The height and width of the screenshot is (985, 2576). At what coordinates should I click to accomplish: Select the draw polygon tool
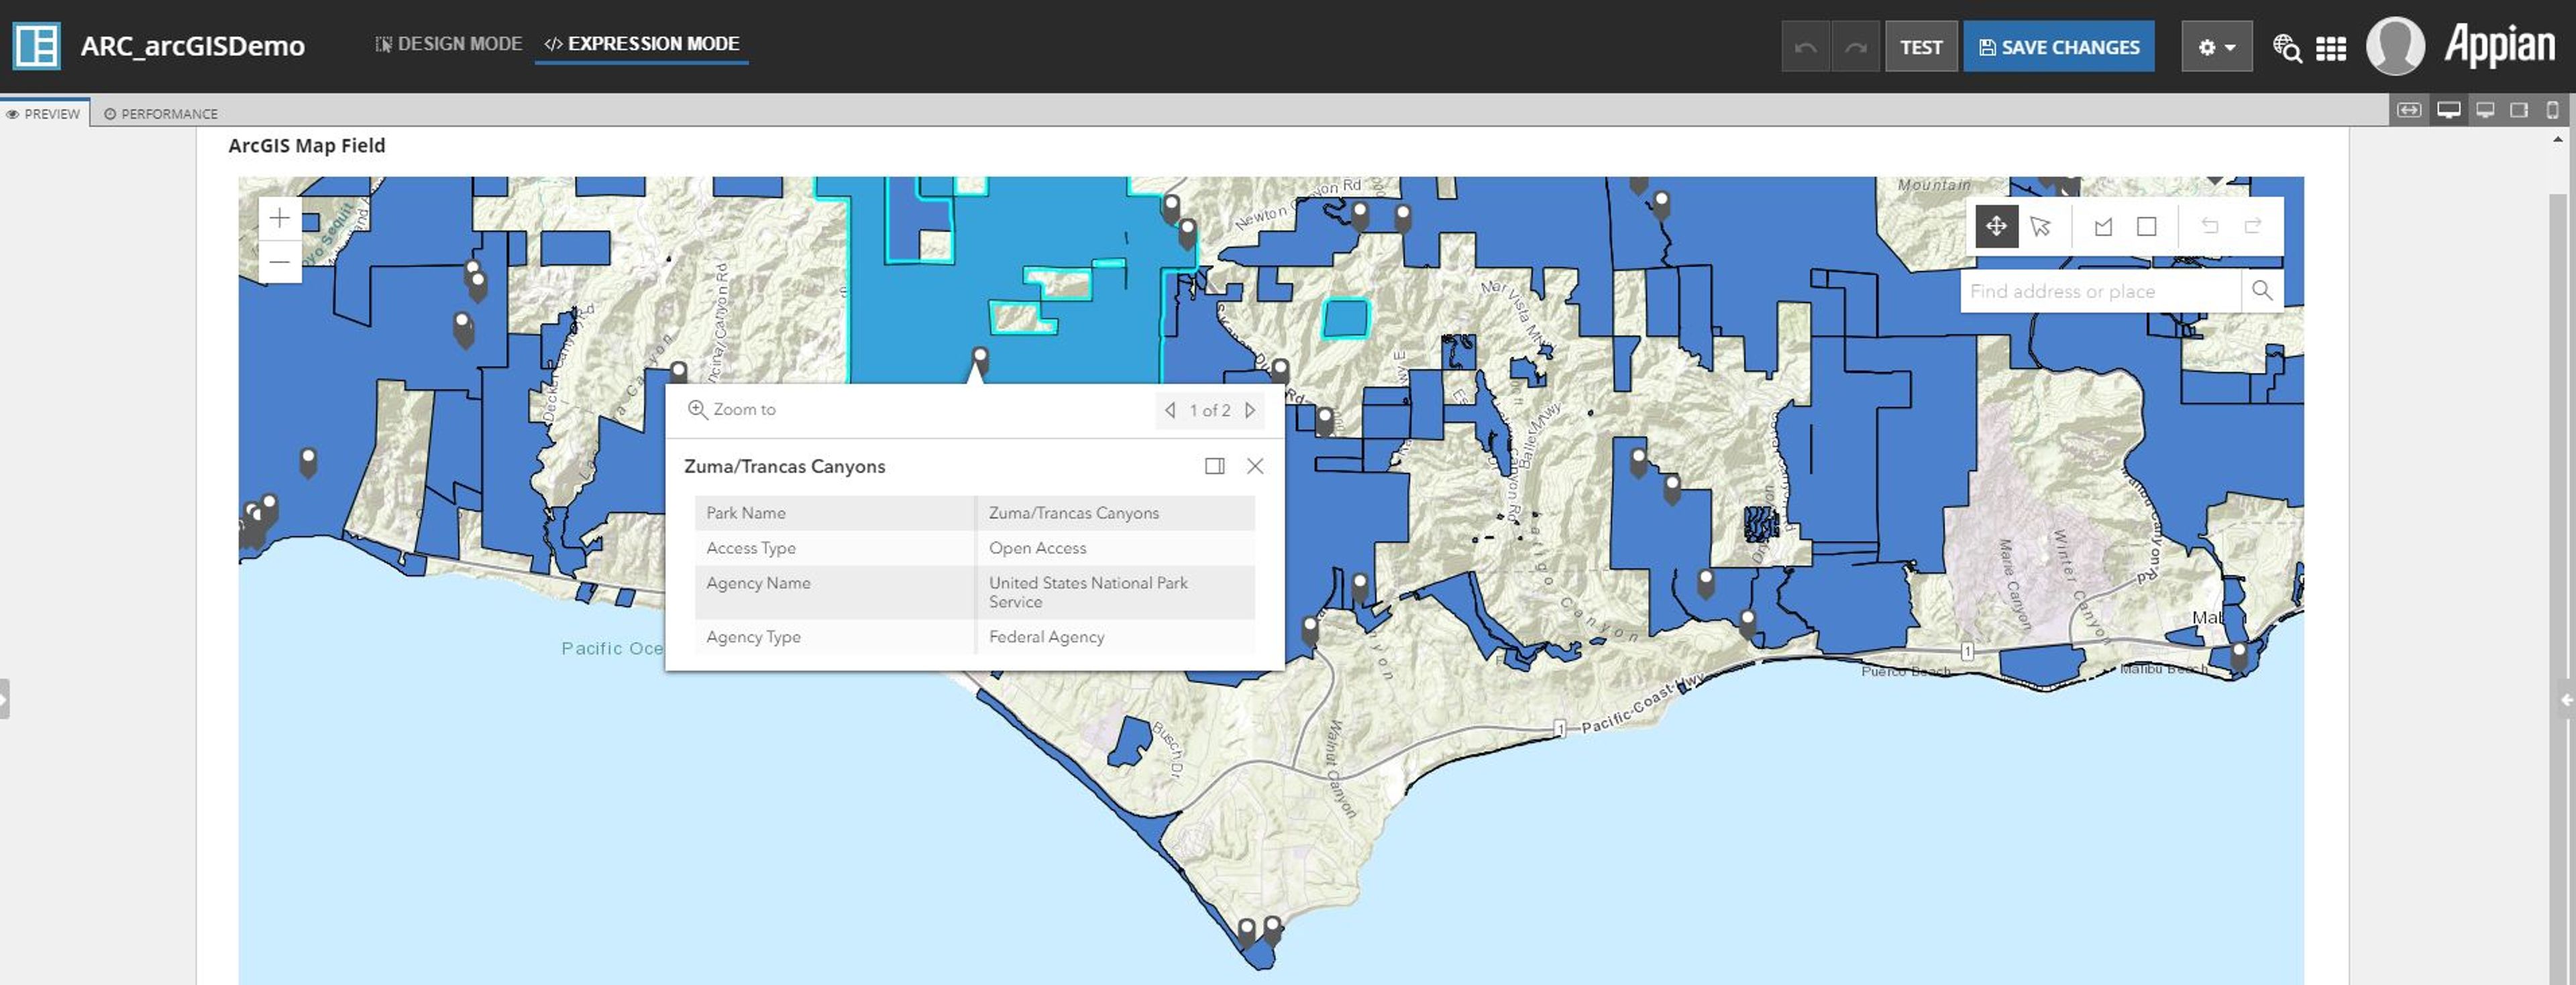(x=2104, y=226)
